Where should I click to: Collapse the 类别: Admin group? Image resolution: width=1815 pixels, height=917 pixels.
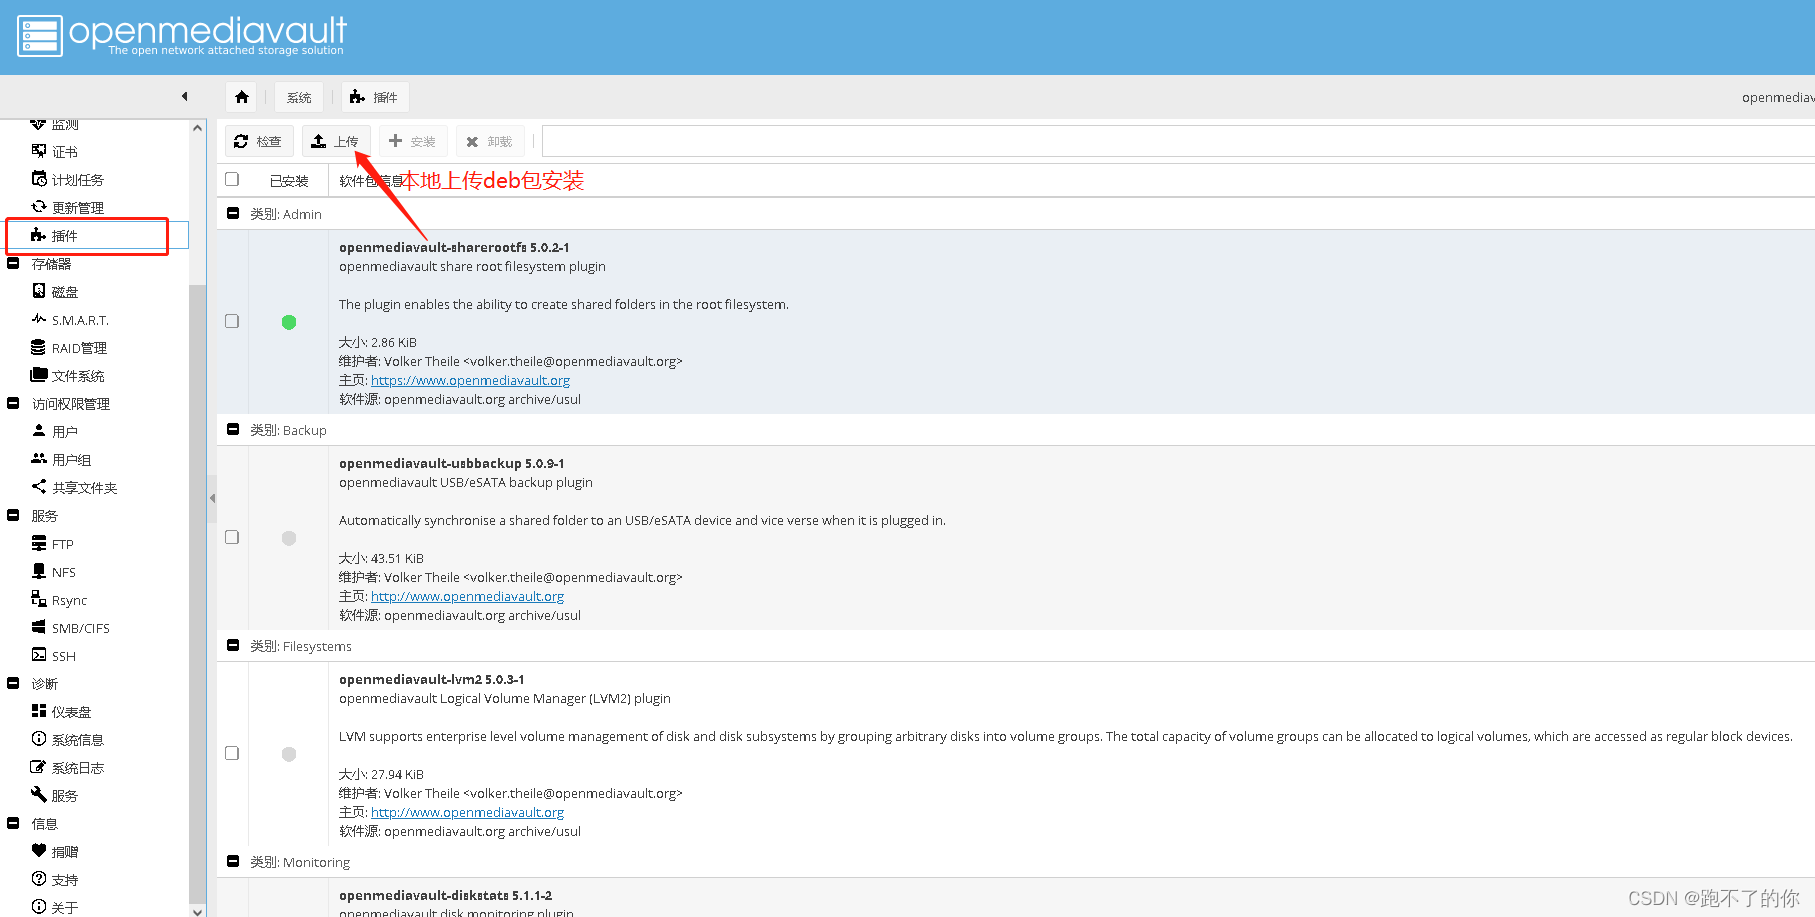pos(233,213)
